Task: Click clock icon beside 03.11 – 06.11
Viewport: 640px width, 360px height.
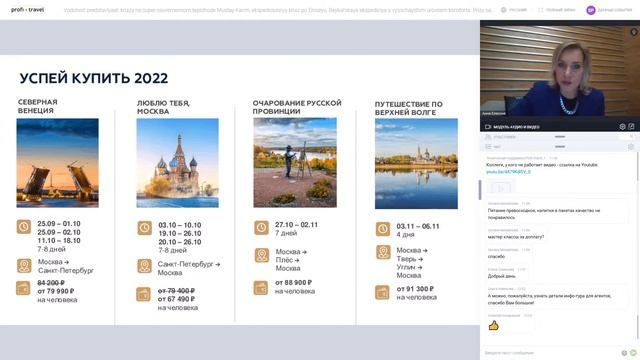Action: pos(383,229)
